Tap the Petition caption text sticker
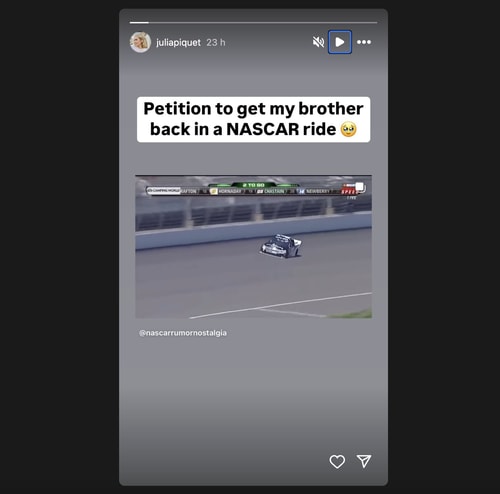The width and height of the screenshot is (500, 494). tap(253, 119)
